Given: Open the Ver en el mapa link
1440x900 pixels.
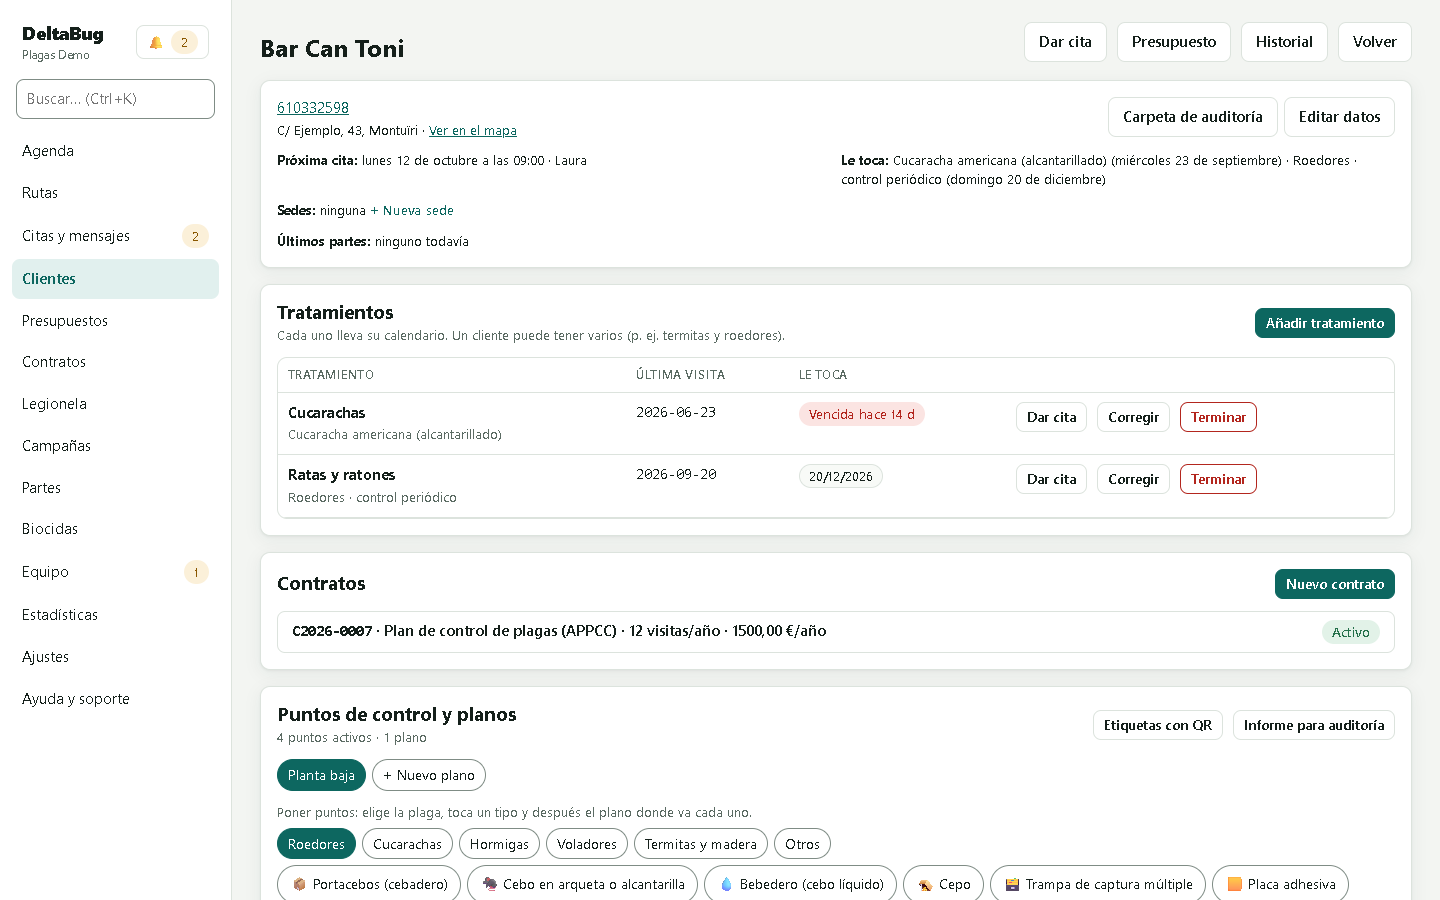Looking at the screenshot, I should pyautogui.click(x=473, y=131).
